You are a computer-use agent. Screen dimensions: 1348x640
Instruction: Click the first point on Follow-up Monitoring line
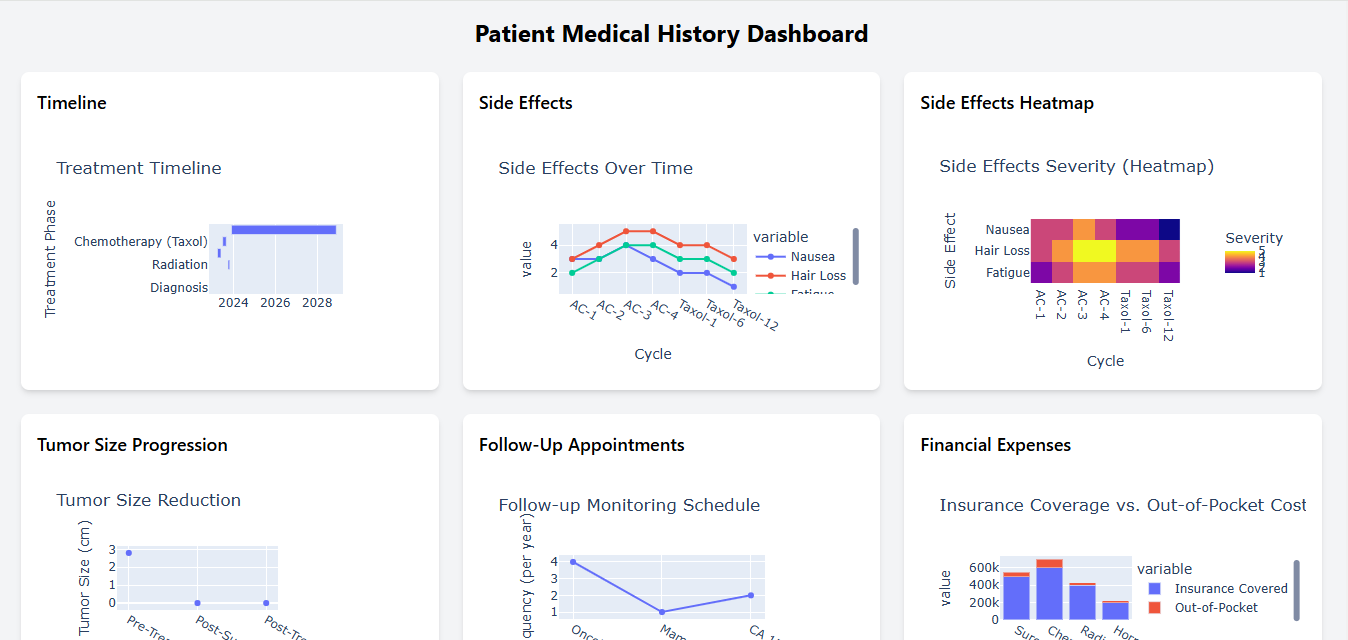tap(572, 562)
